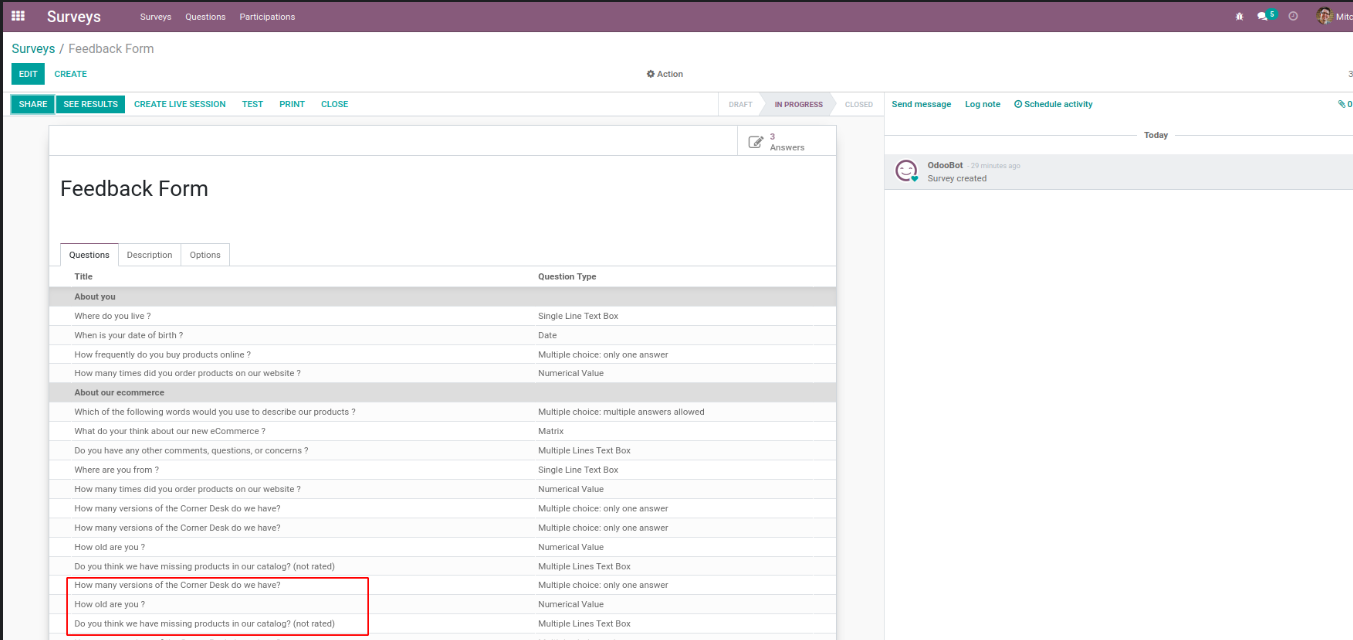Open the 'About you' section row
1353x640 pixels.
pos(442,297)
